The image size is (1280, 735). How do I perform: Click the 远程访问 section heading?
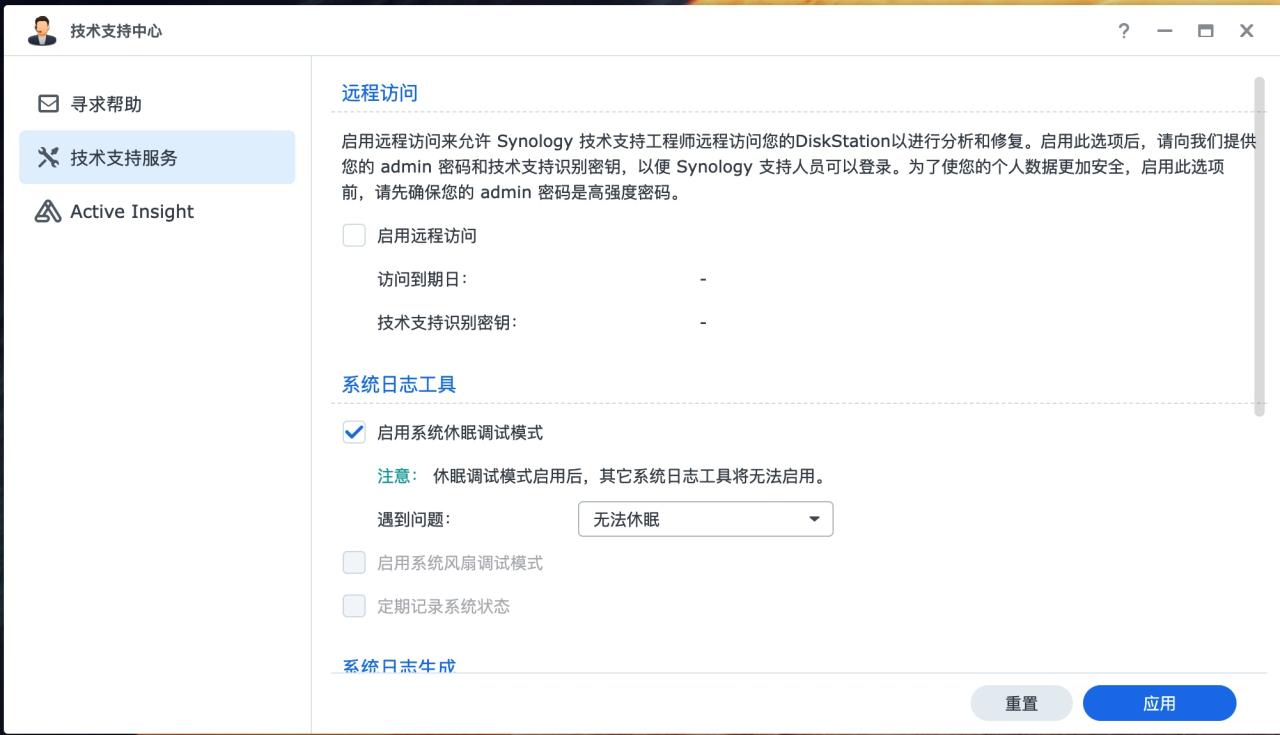point(378,92)
